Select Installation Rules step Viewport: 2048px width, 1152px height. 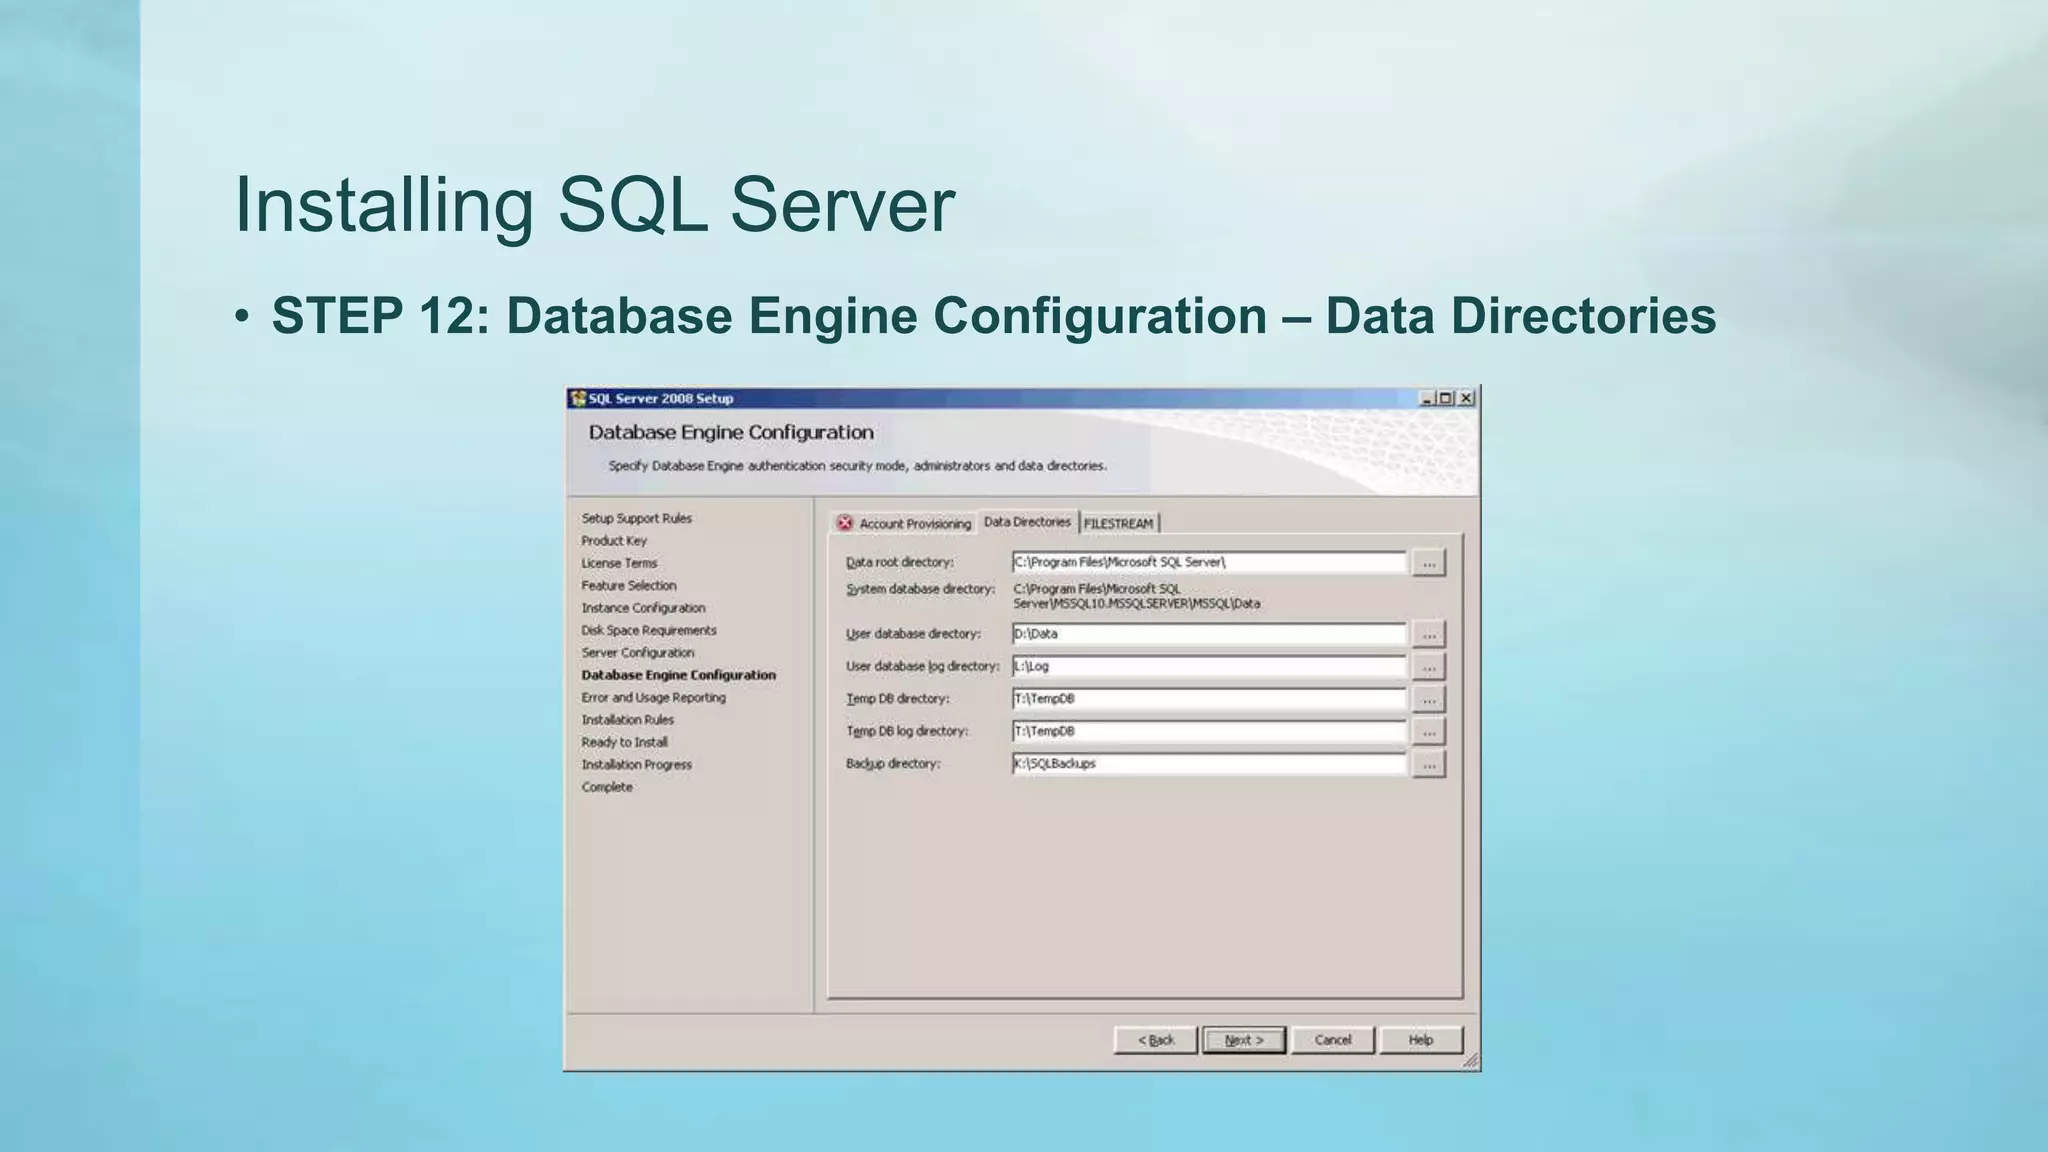pos(628,720)
